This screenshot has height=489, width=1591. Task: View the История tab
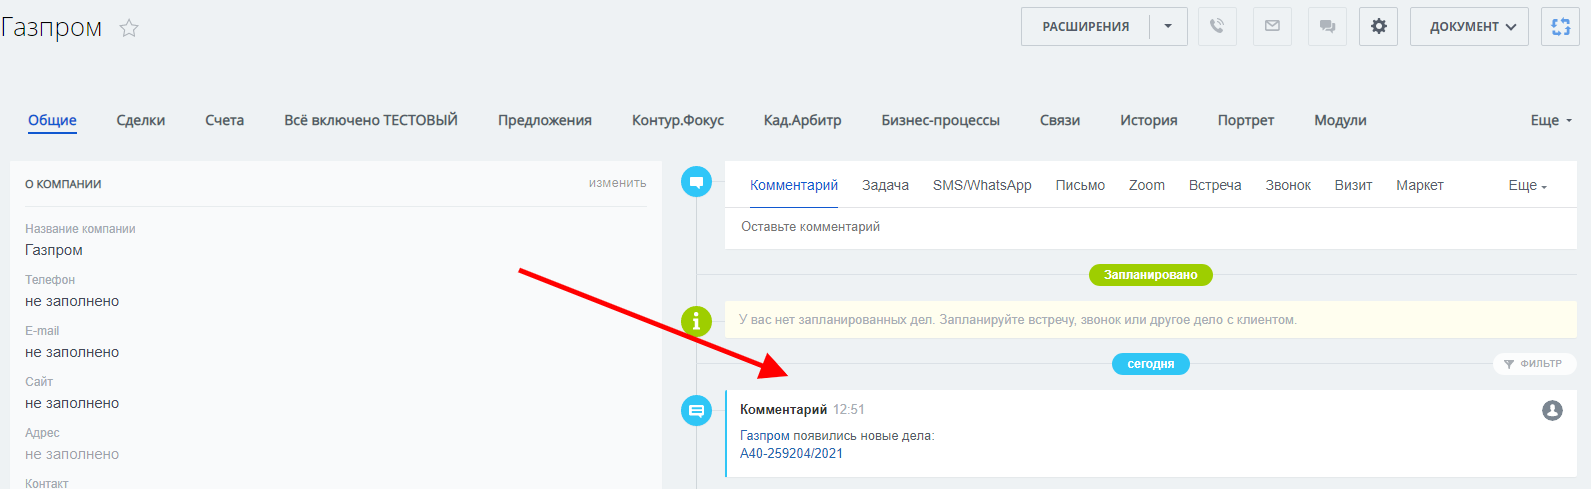(1149, 120)
